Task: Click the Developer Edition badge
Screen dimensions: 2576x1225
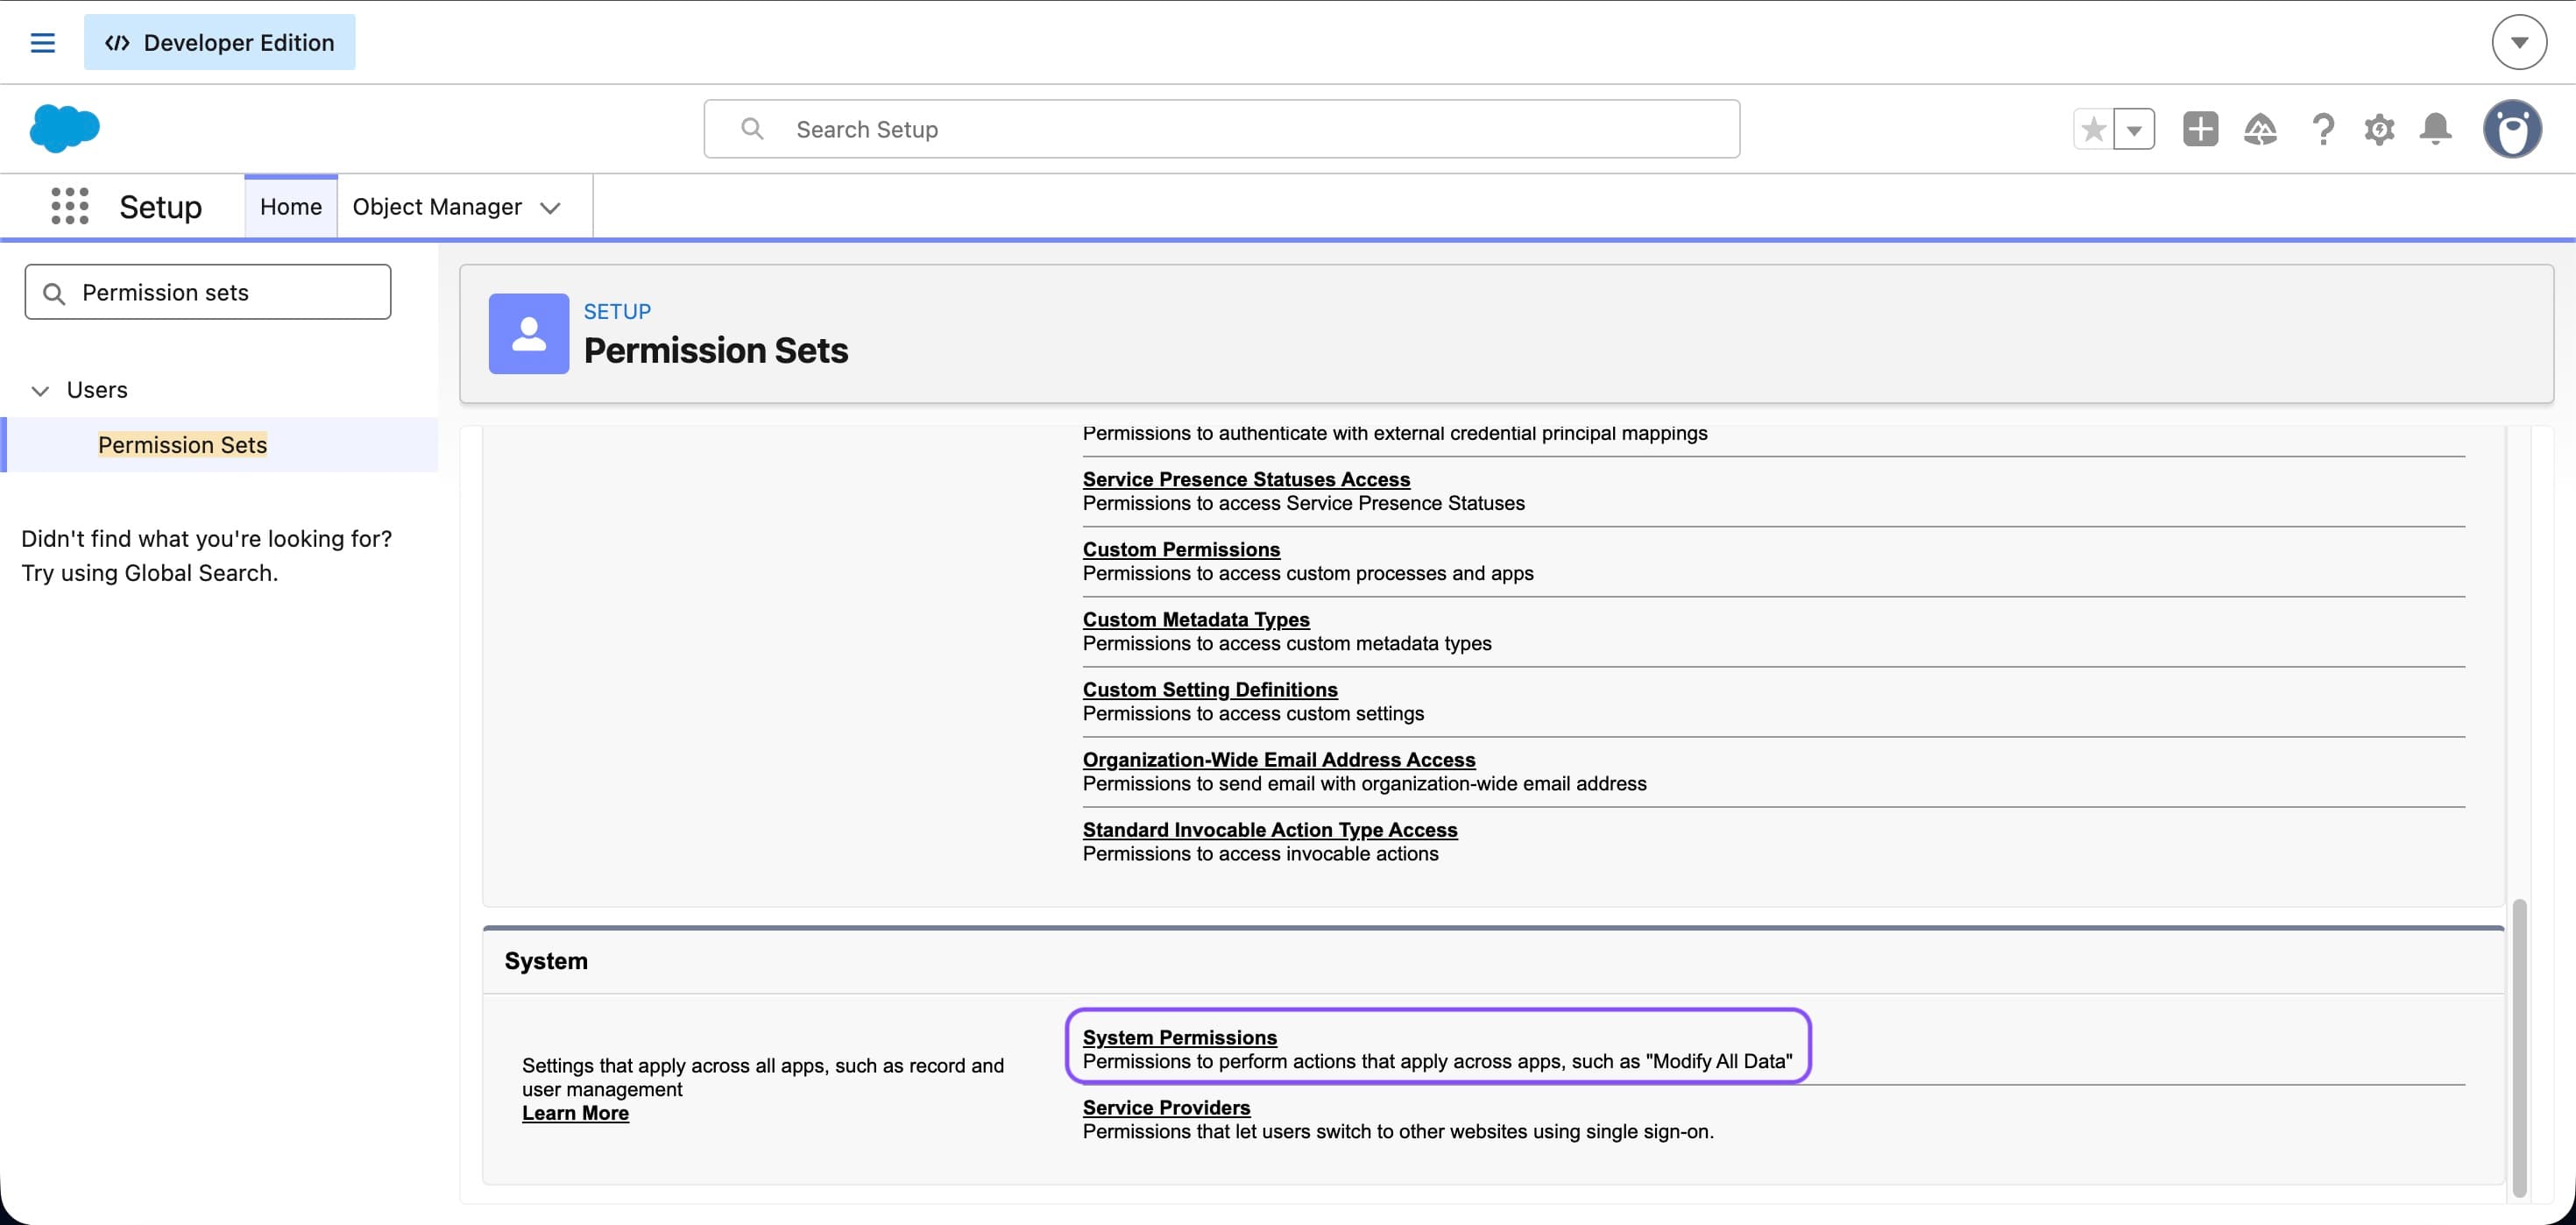Action: pyautogui.click(x=219, y=42)
